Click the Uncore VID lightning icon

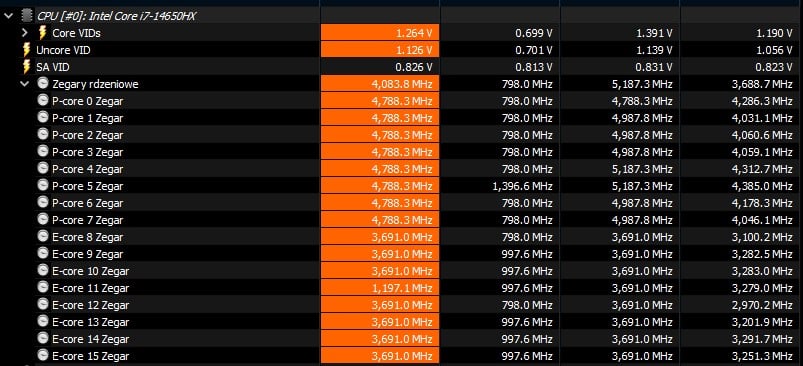[x=27, y=50]
